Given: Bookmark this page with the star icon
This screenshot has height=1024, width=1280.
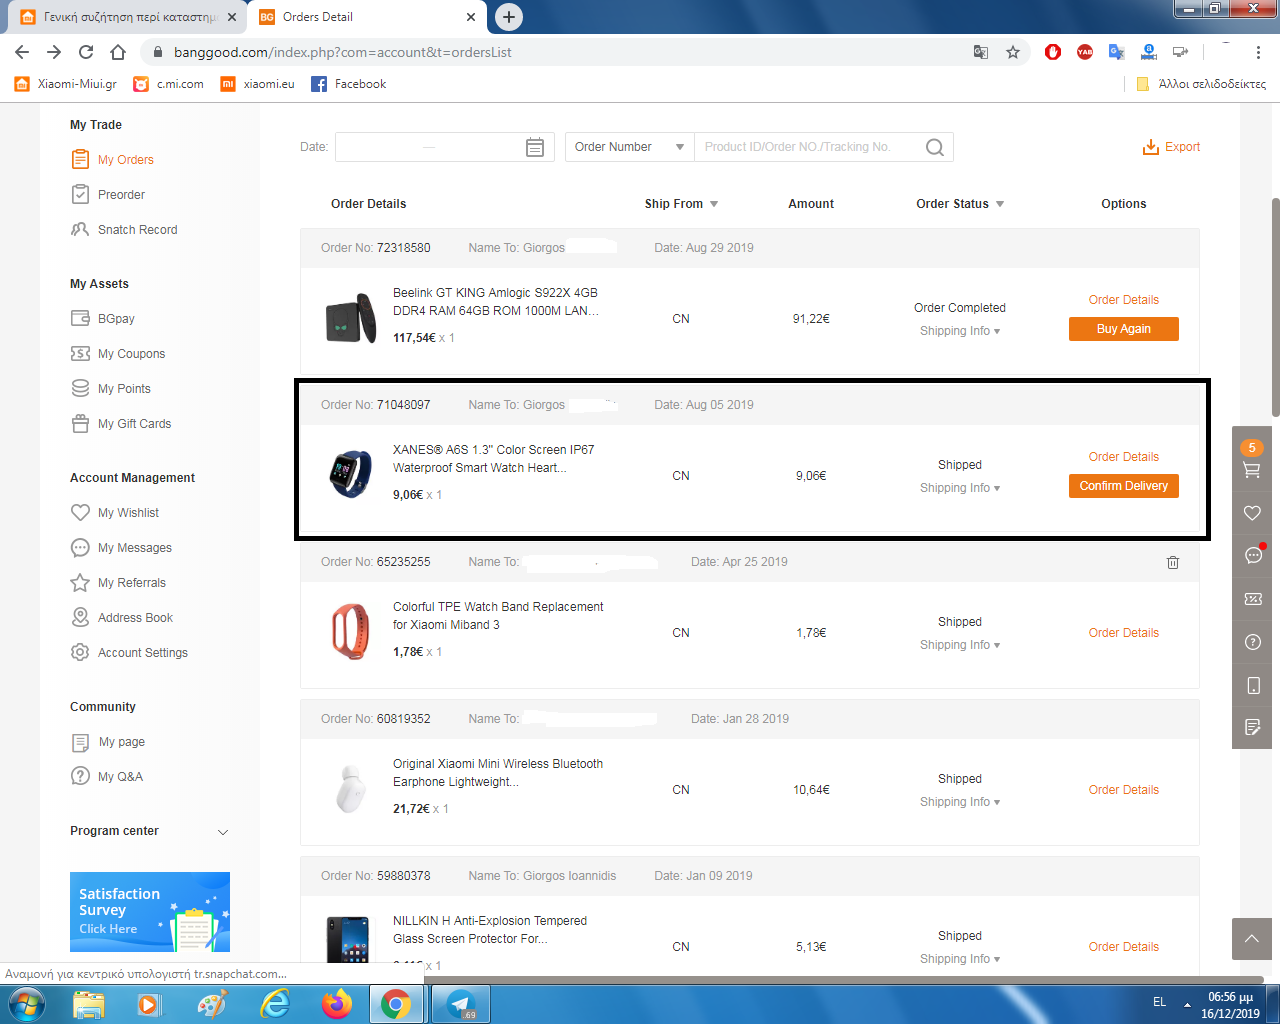Looking at the screenshot, I should pos(1013,52).
